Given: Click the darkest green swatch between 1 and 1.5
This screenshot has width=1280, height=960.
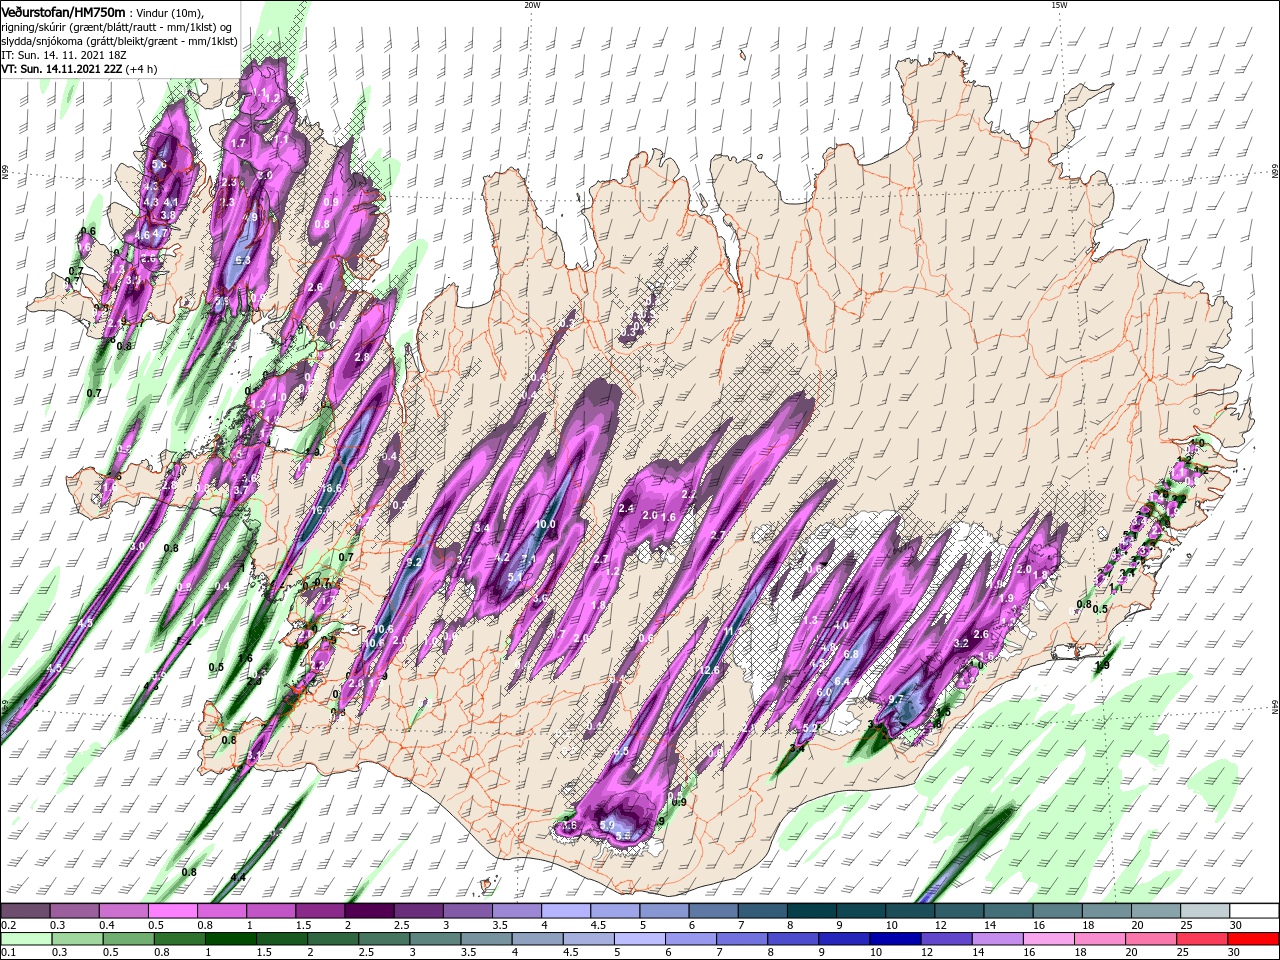Looking at the screenshot, I should (x=230, y=939).
